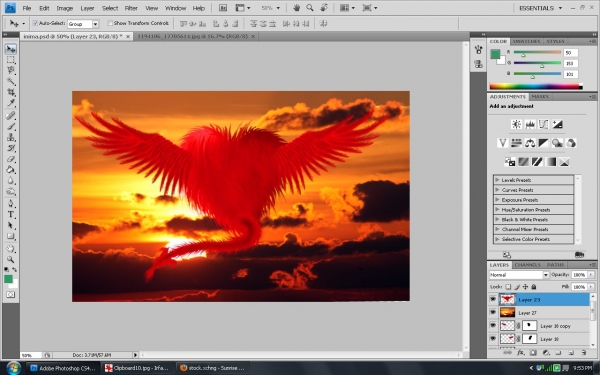This screenshot has width=600, height=375.
Task: Add an Exposure adjustment
Action: pyautogui.click(x=557, y=124)
